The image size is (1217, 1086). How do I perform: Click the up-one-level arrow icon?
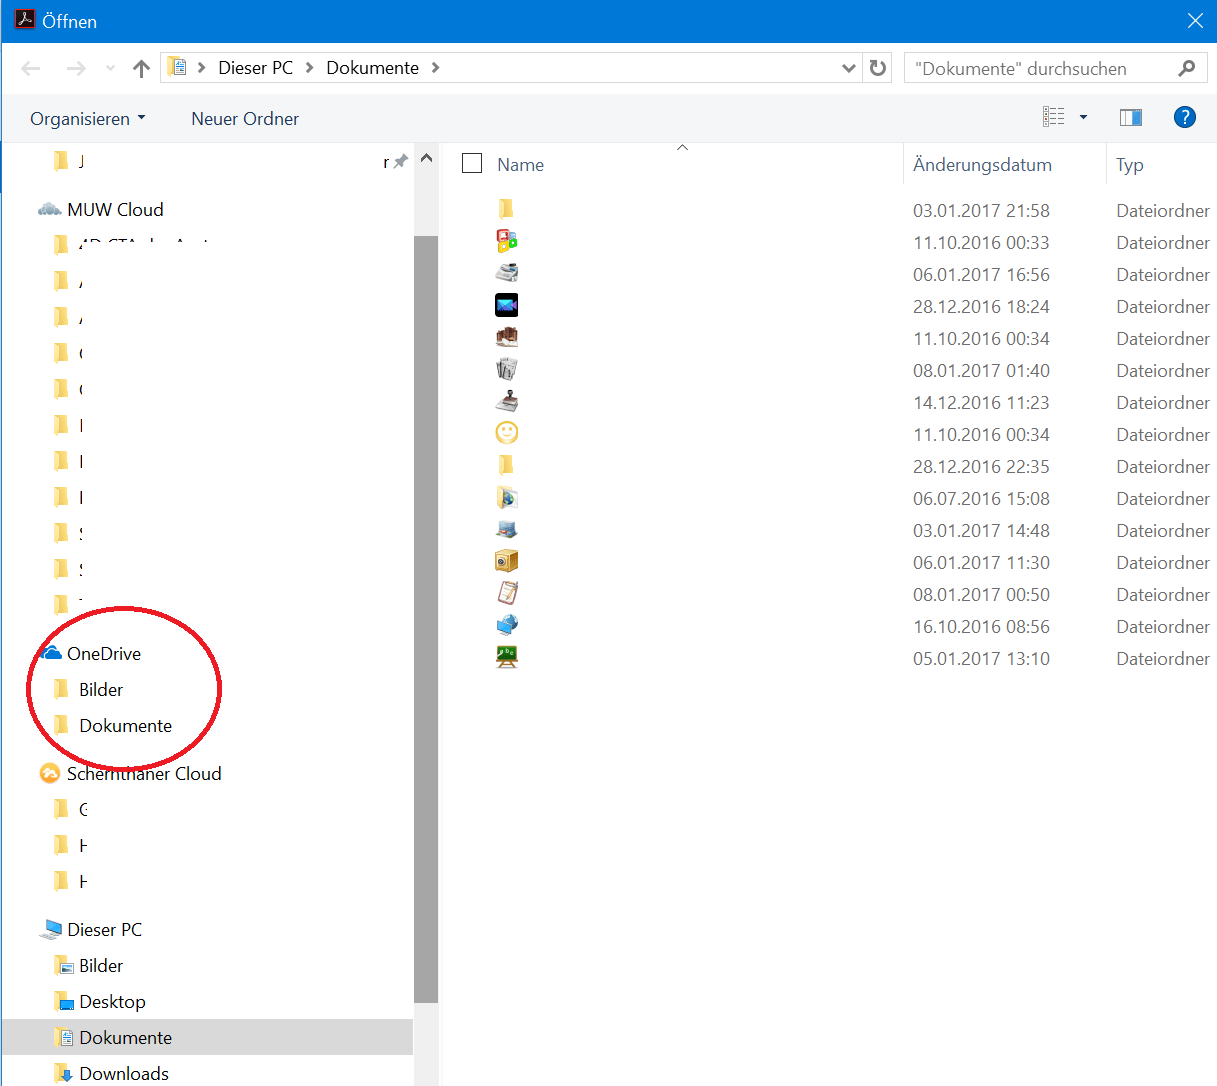(x=141, y=67)
